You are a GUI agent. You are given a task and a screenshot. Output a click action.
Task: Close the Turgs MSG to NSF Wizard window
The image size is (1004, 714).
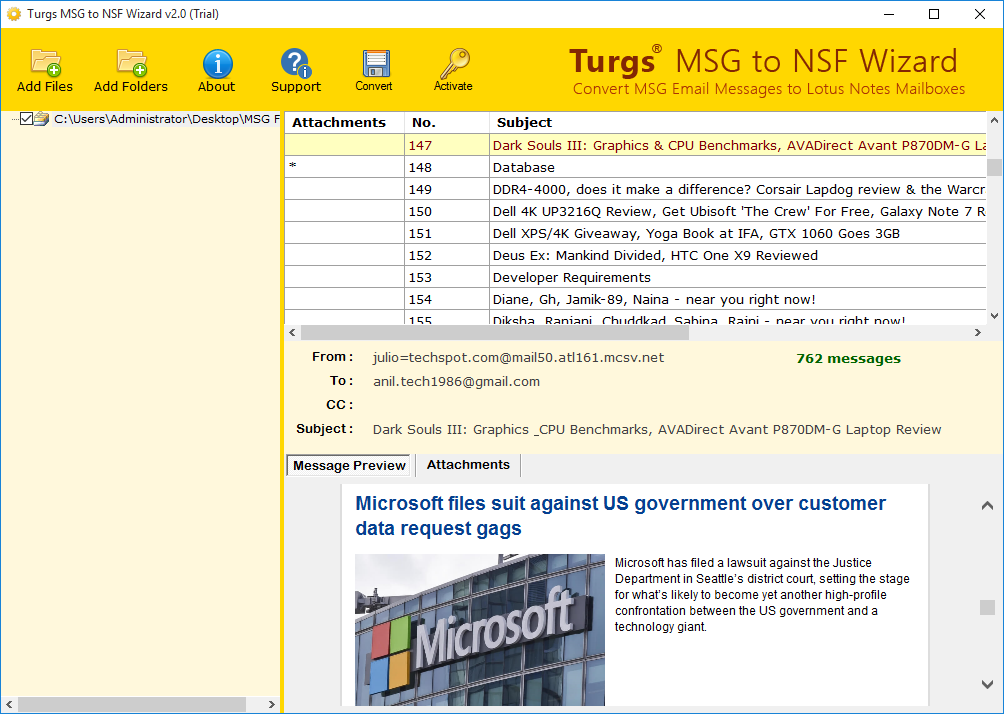(x=980, y=14)
